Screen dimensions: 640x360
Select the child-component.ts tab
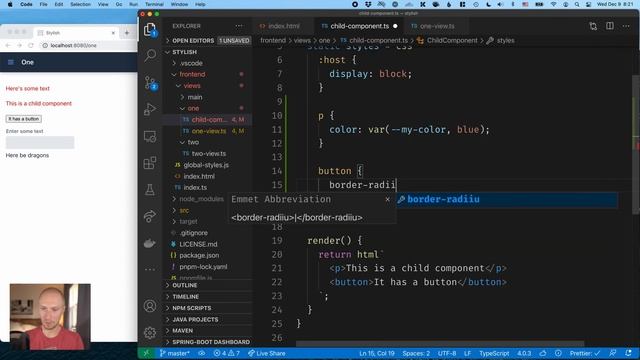[359, 26]
